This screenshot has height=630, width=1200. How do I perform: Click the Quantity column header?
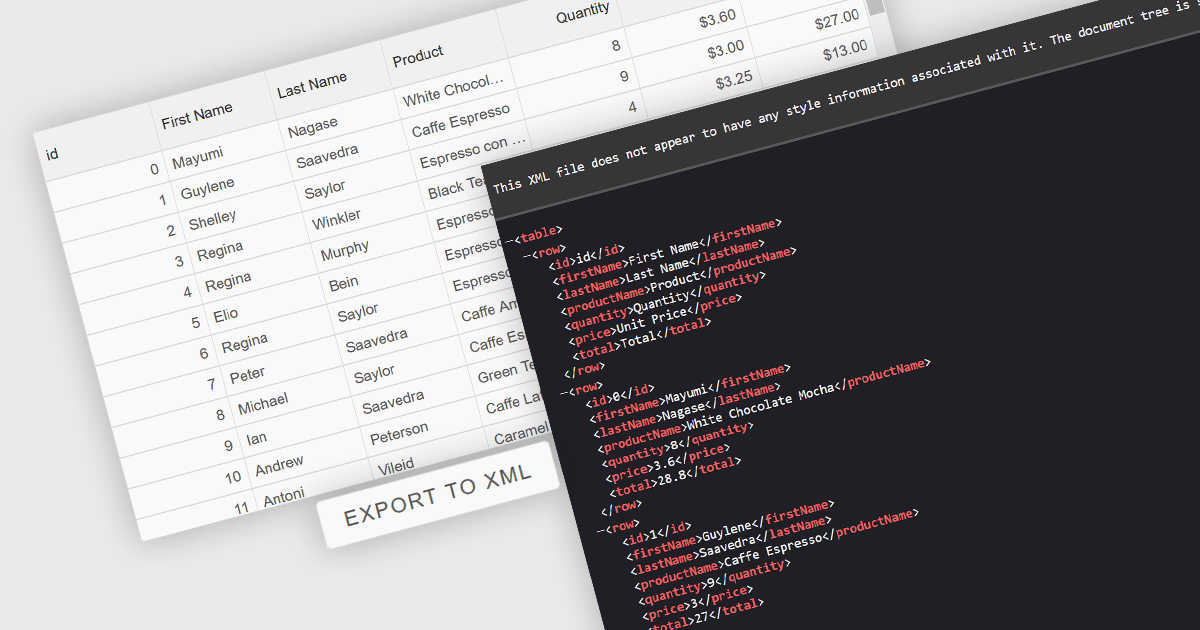pos(582,14)
